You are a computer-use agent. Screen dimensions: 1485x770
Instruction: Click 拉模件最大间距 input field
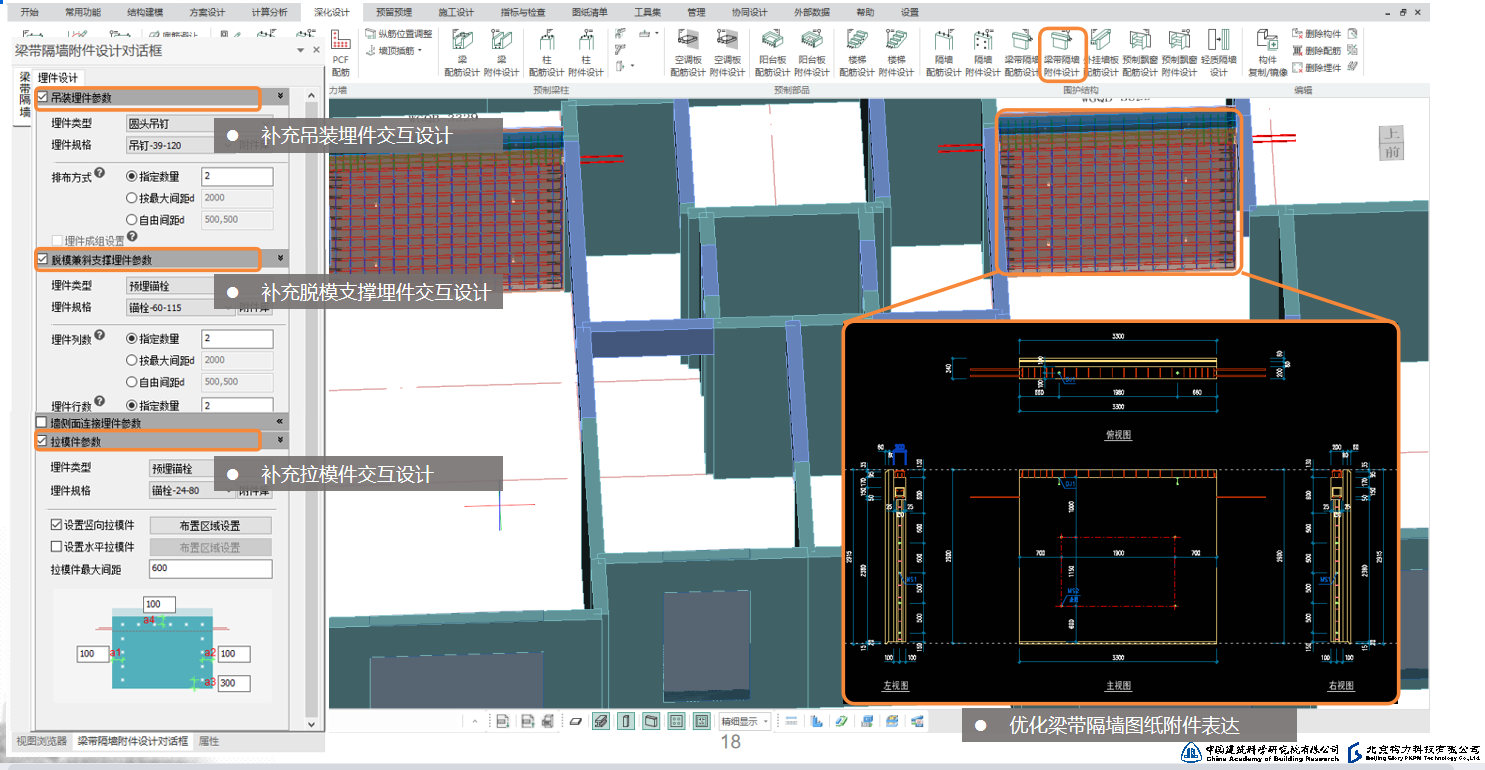[x=210, y=569]
